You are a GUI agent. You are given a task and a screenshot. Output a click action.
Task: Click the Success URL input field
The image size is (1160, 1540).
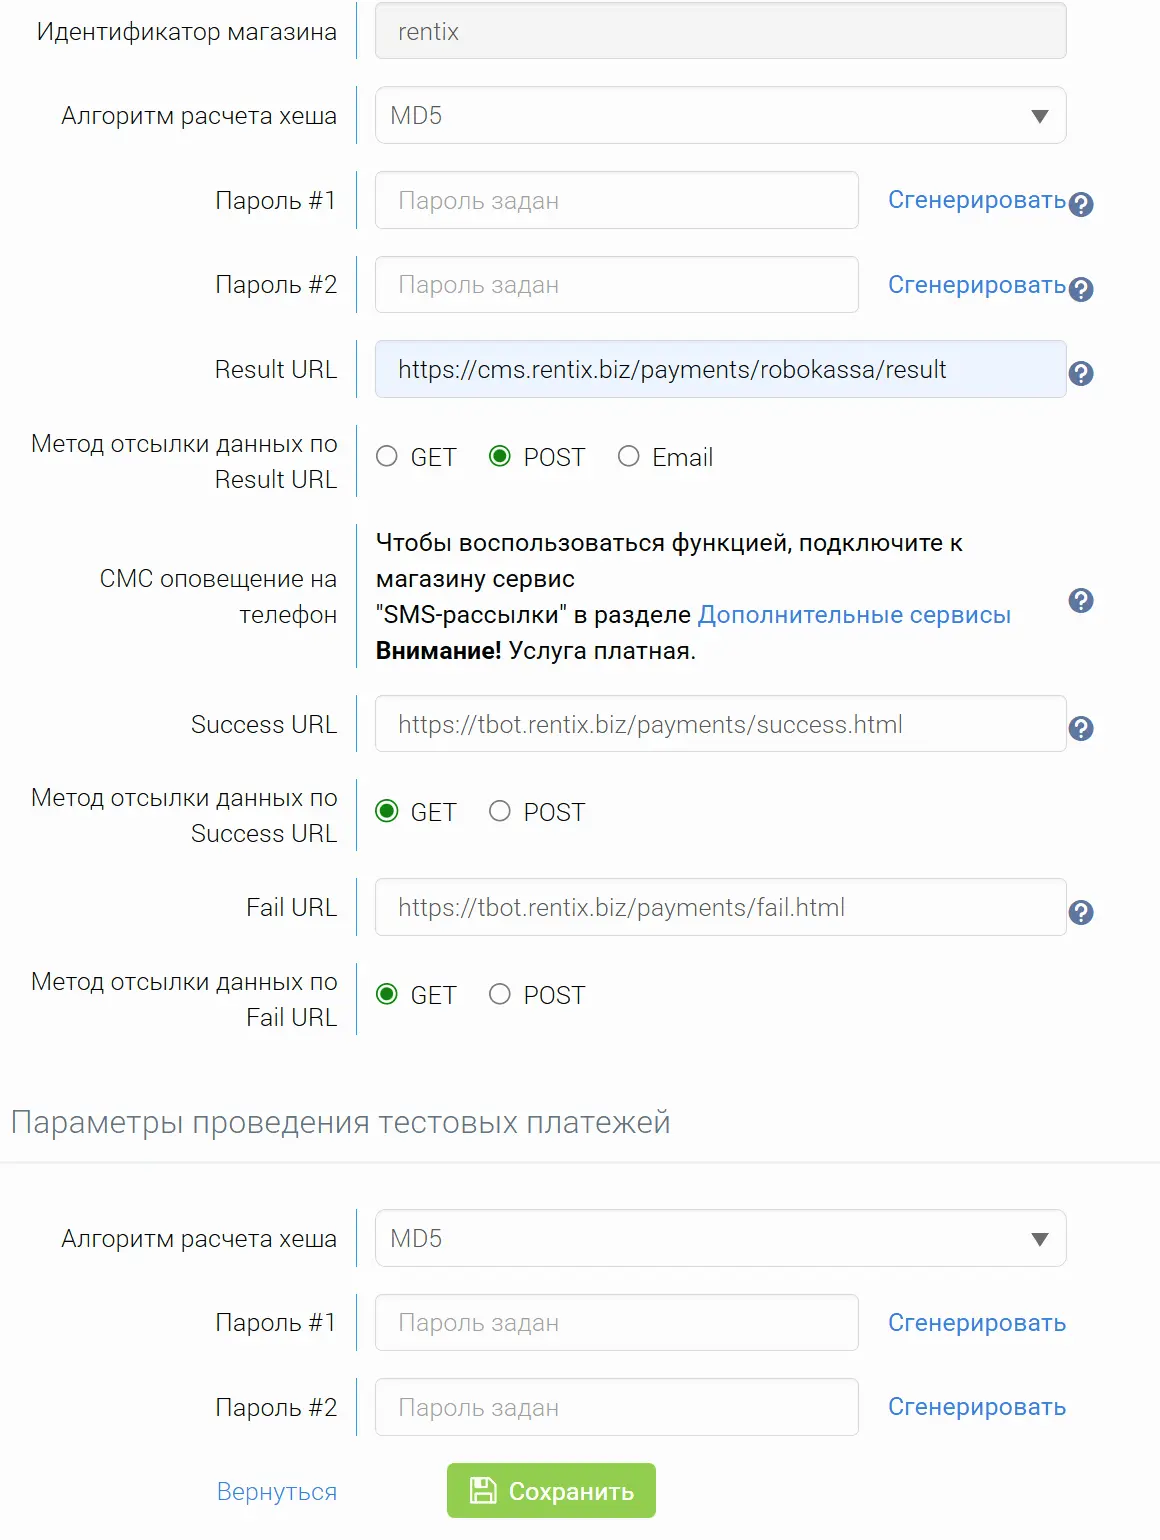(x=720, y=724)
